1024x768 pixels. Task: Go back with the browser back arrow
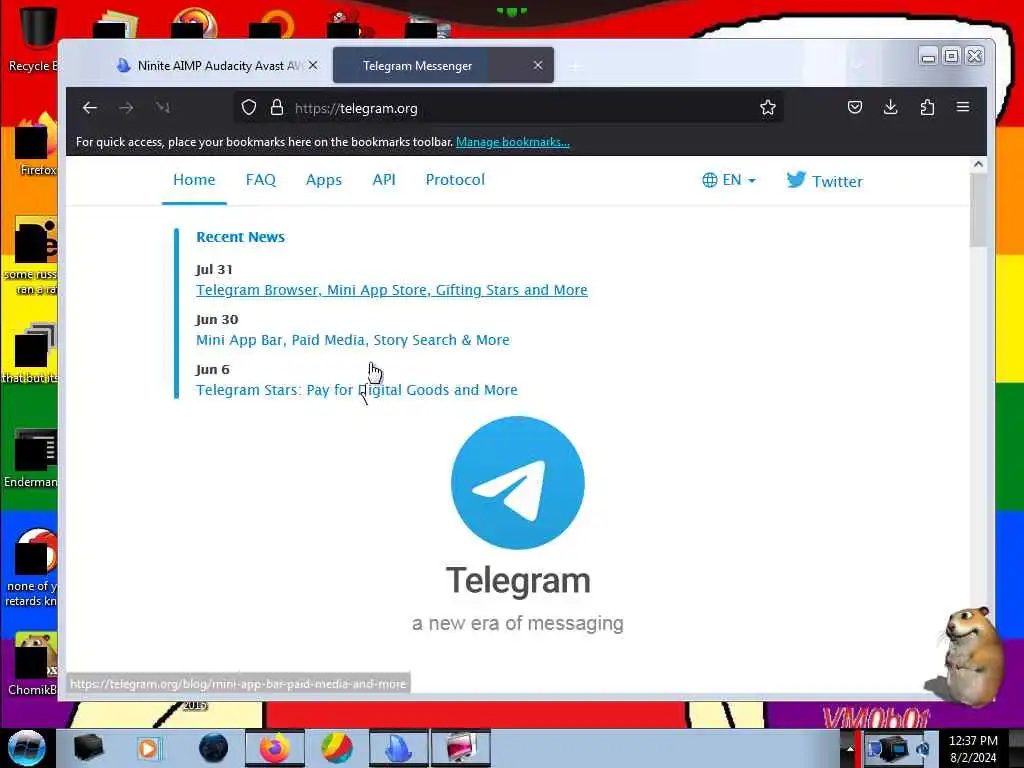point(90,108)
